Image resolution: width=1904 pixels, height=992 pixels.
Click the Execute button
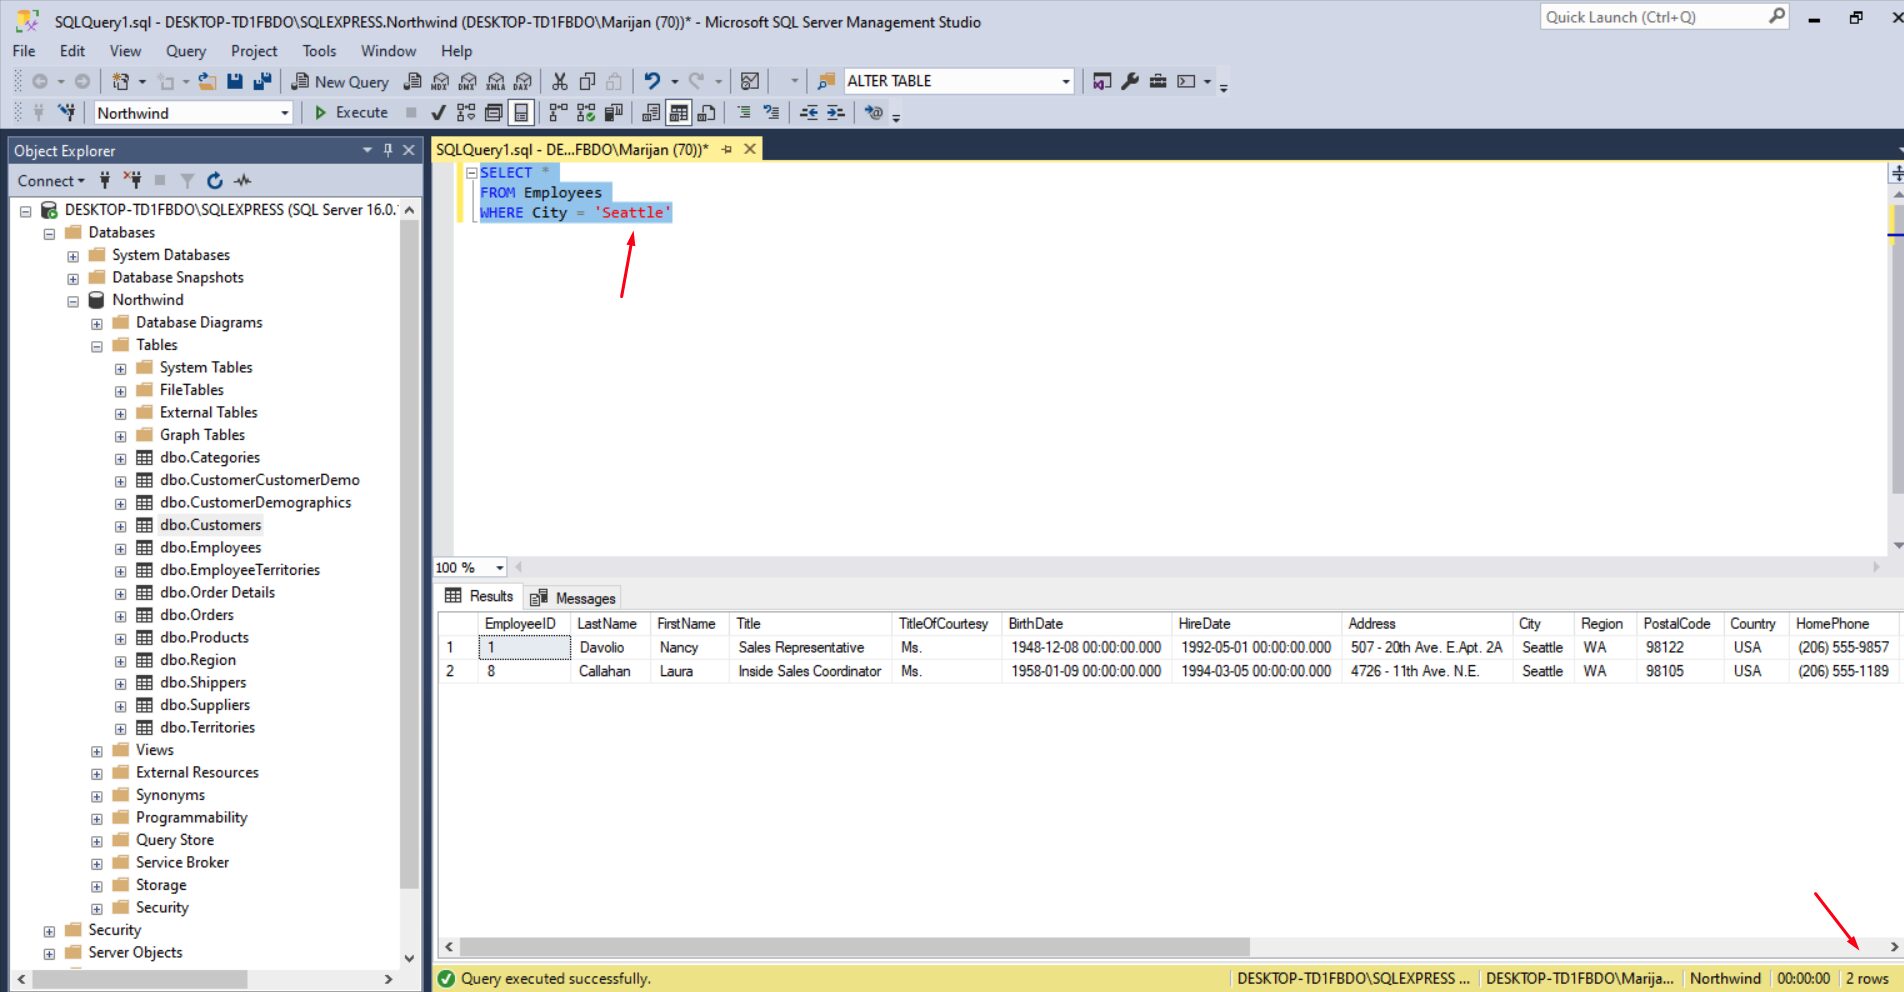point(351,113)
